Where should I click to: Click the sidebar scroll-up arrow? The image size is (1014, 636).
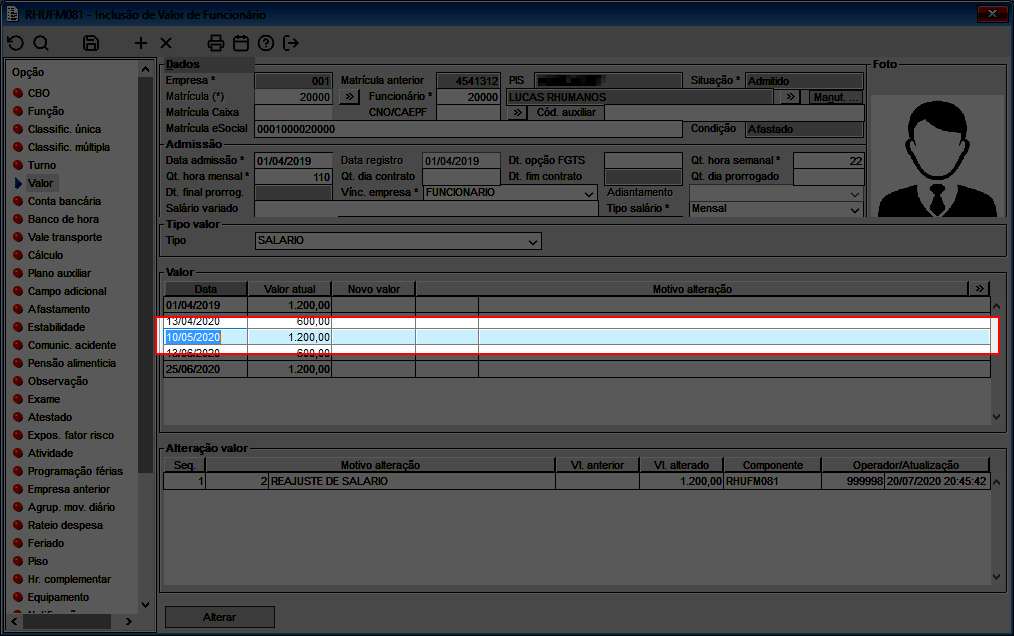click(x=146, y=69)
